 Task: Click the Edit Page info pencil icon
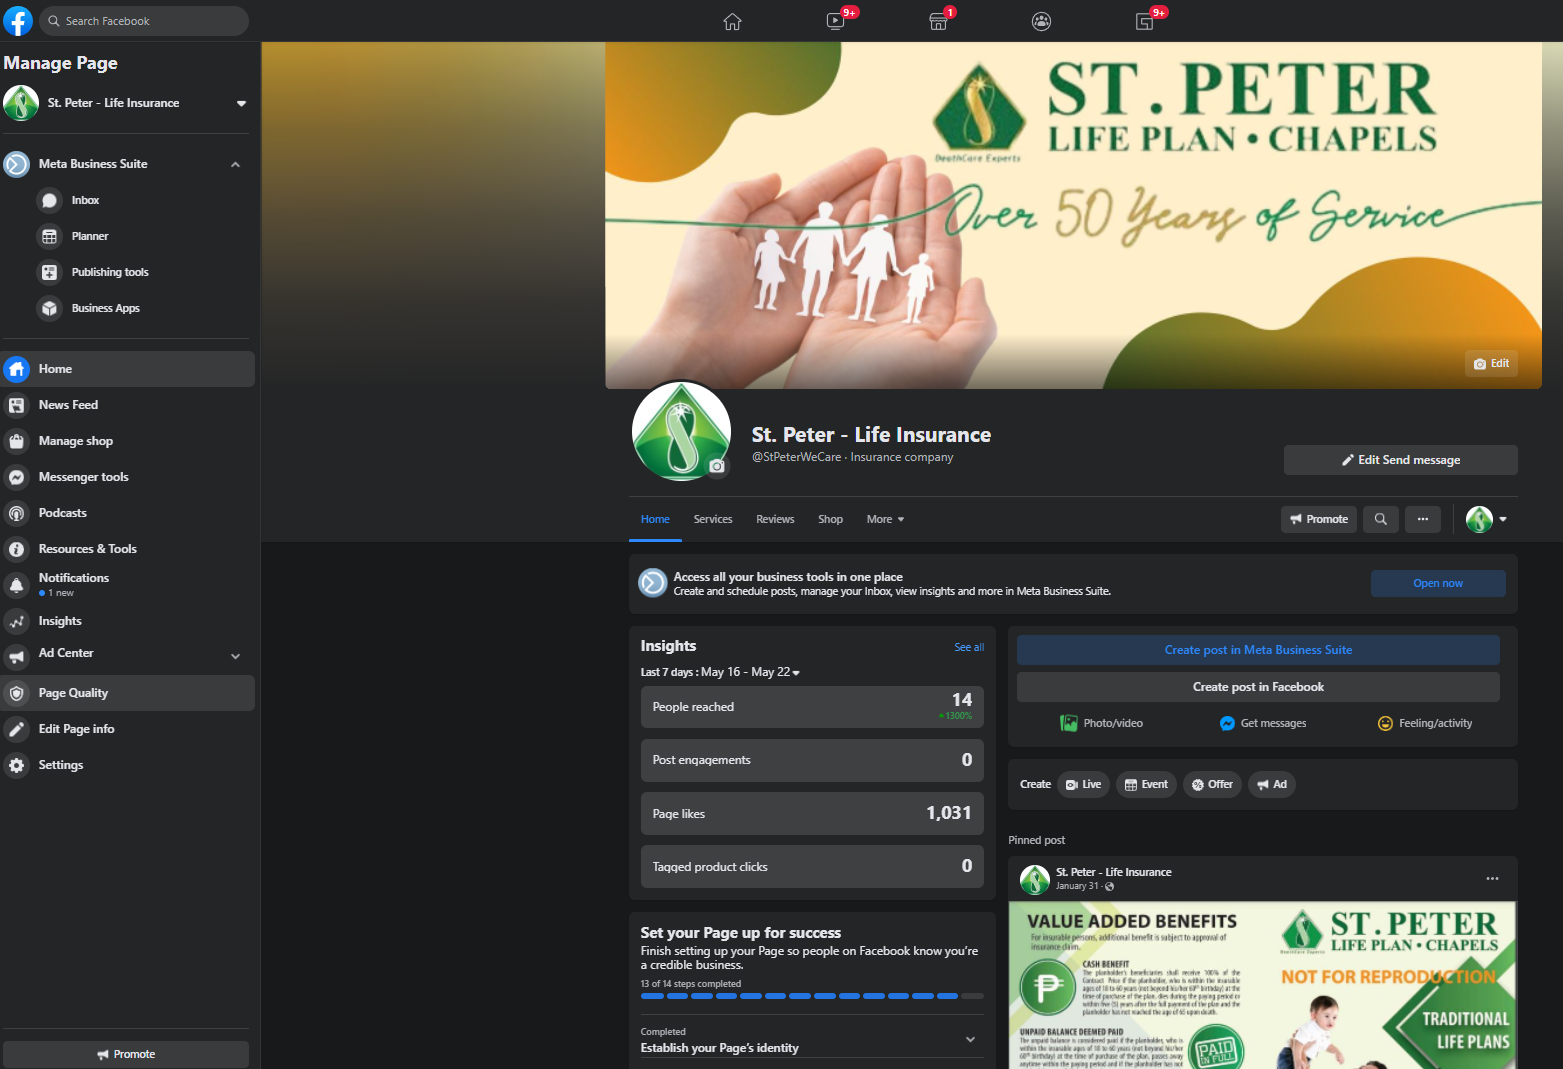16,729
